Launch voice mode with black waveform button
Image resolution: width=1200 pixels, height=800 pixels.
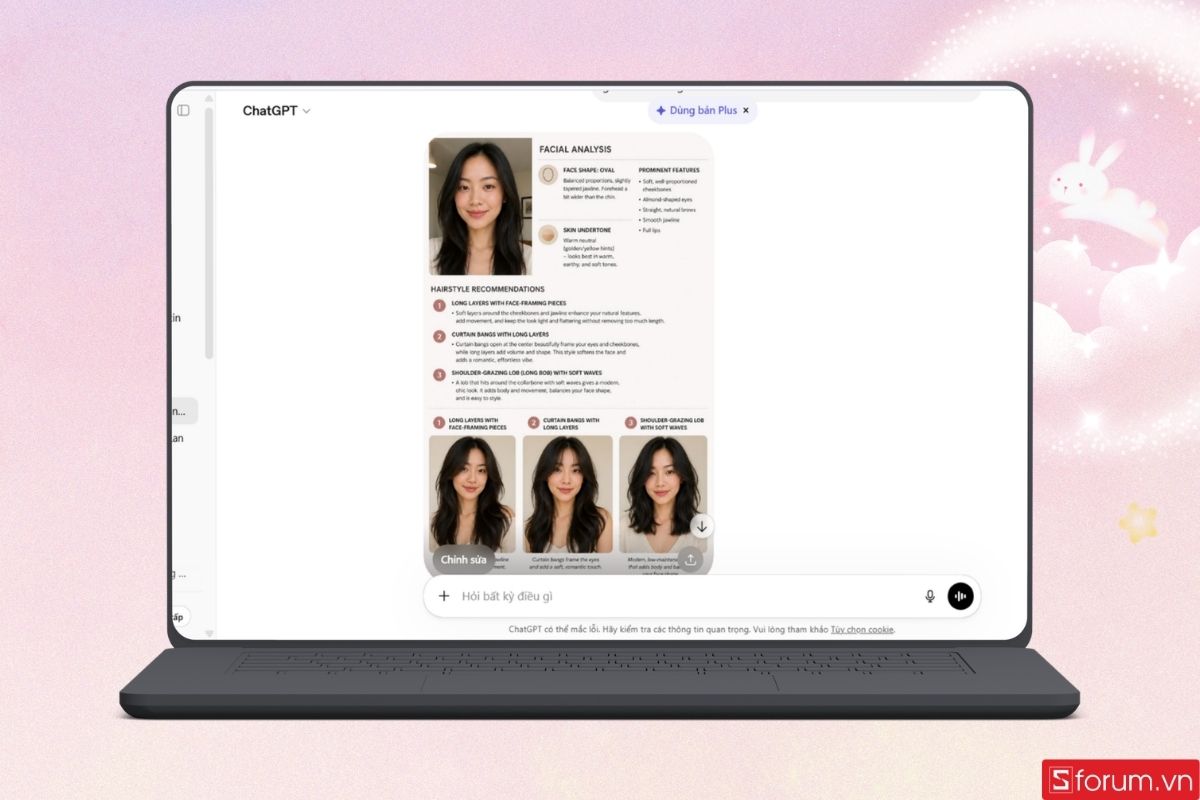[960, 596]
